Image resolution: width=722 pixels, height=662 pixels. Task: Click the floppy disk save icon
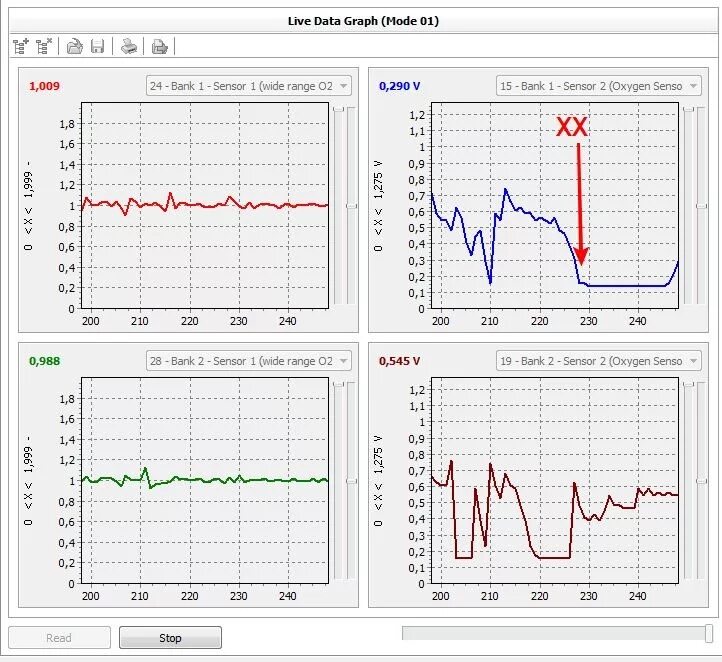click(x=98, y=46)
